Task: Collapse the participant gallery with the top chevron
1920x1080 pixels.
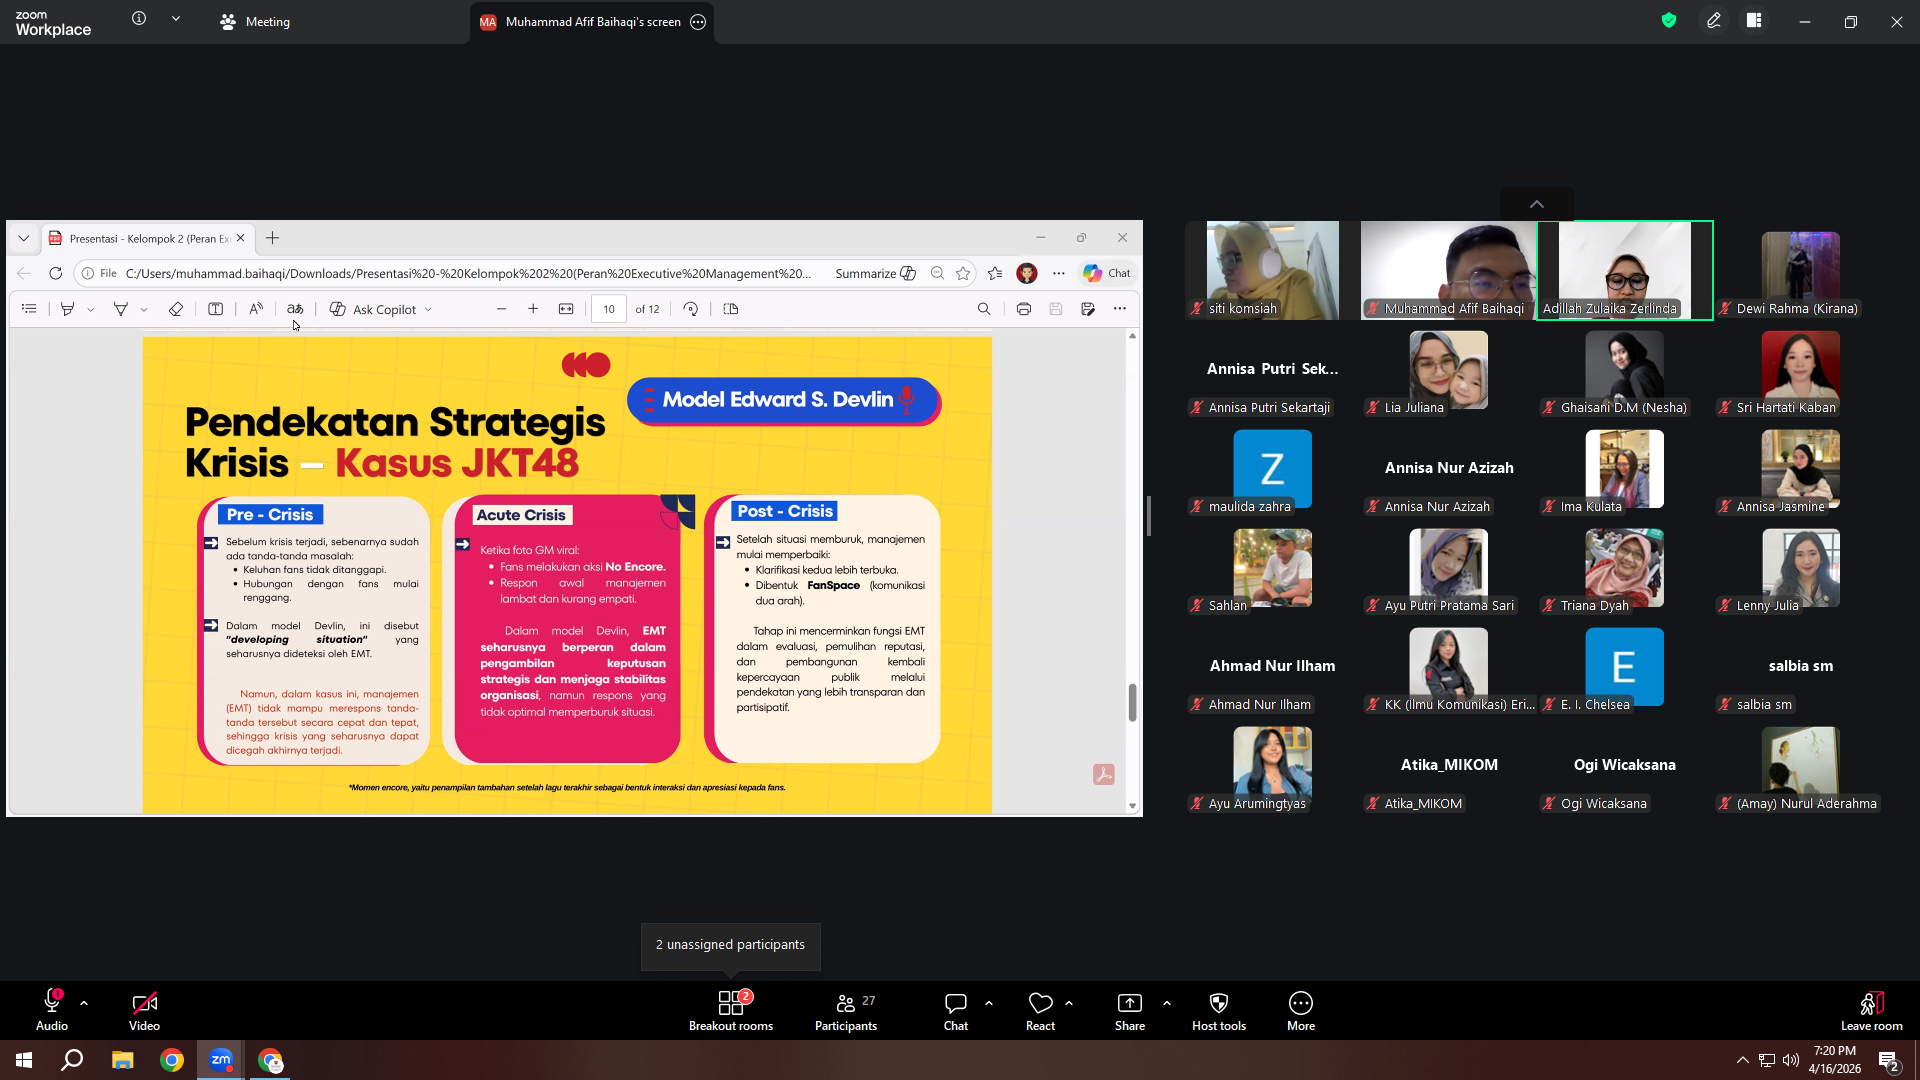Action: click(1537, 204)
